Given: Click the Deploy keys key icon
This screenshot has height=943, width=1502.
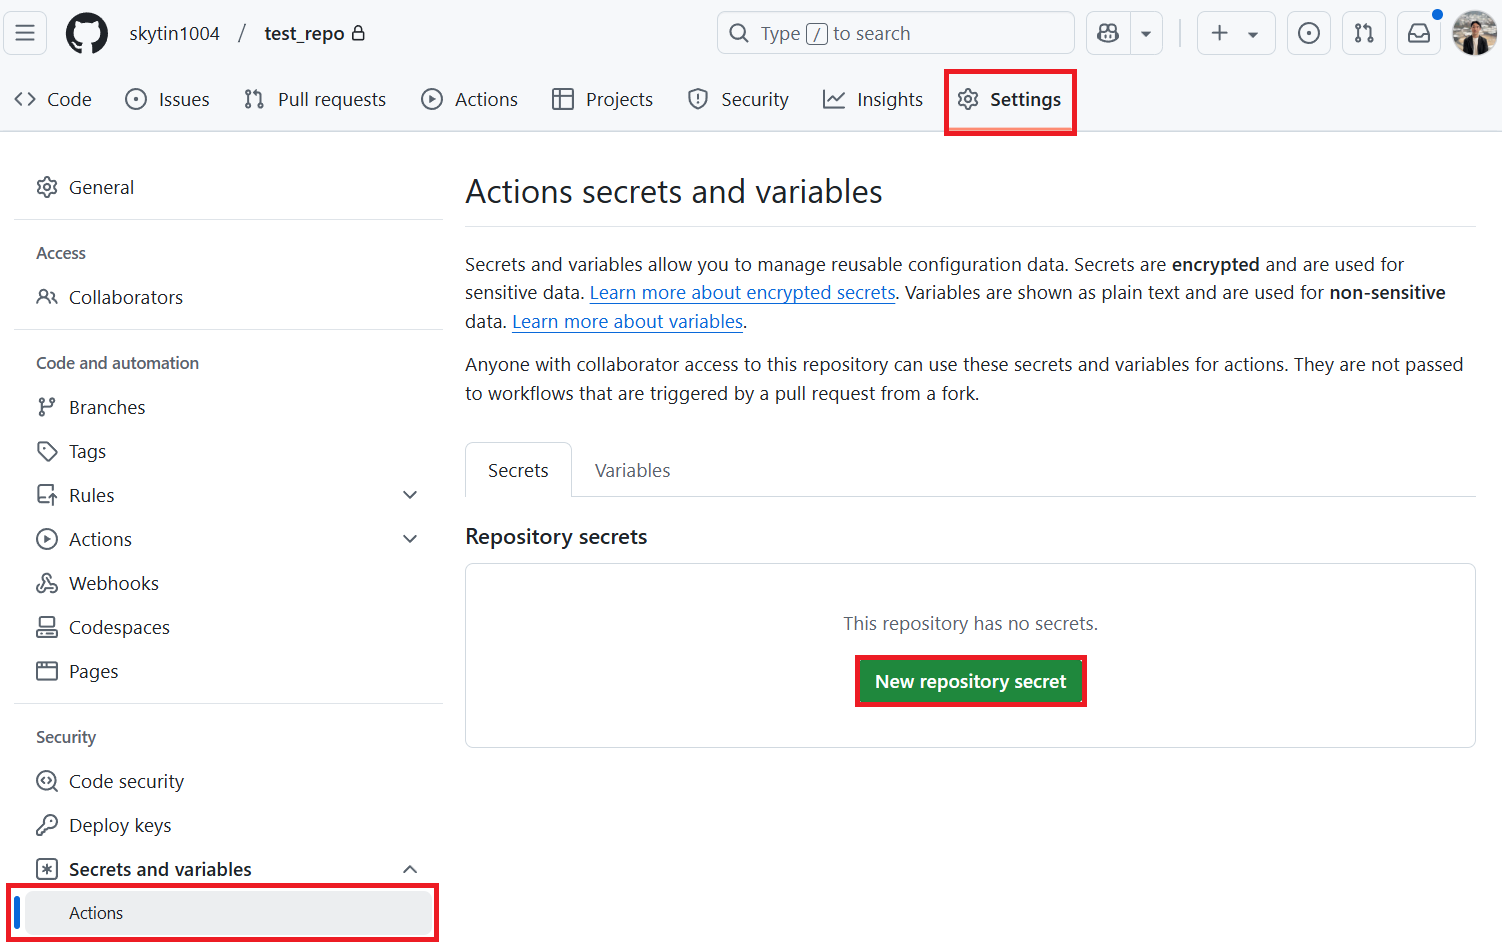Looking at the screenshot, I should click(47, 824).
